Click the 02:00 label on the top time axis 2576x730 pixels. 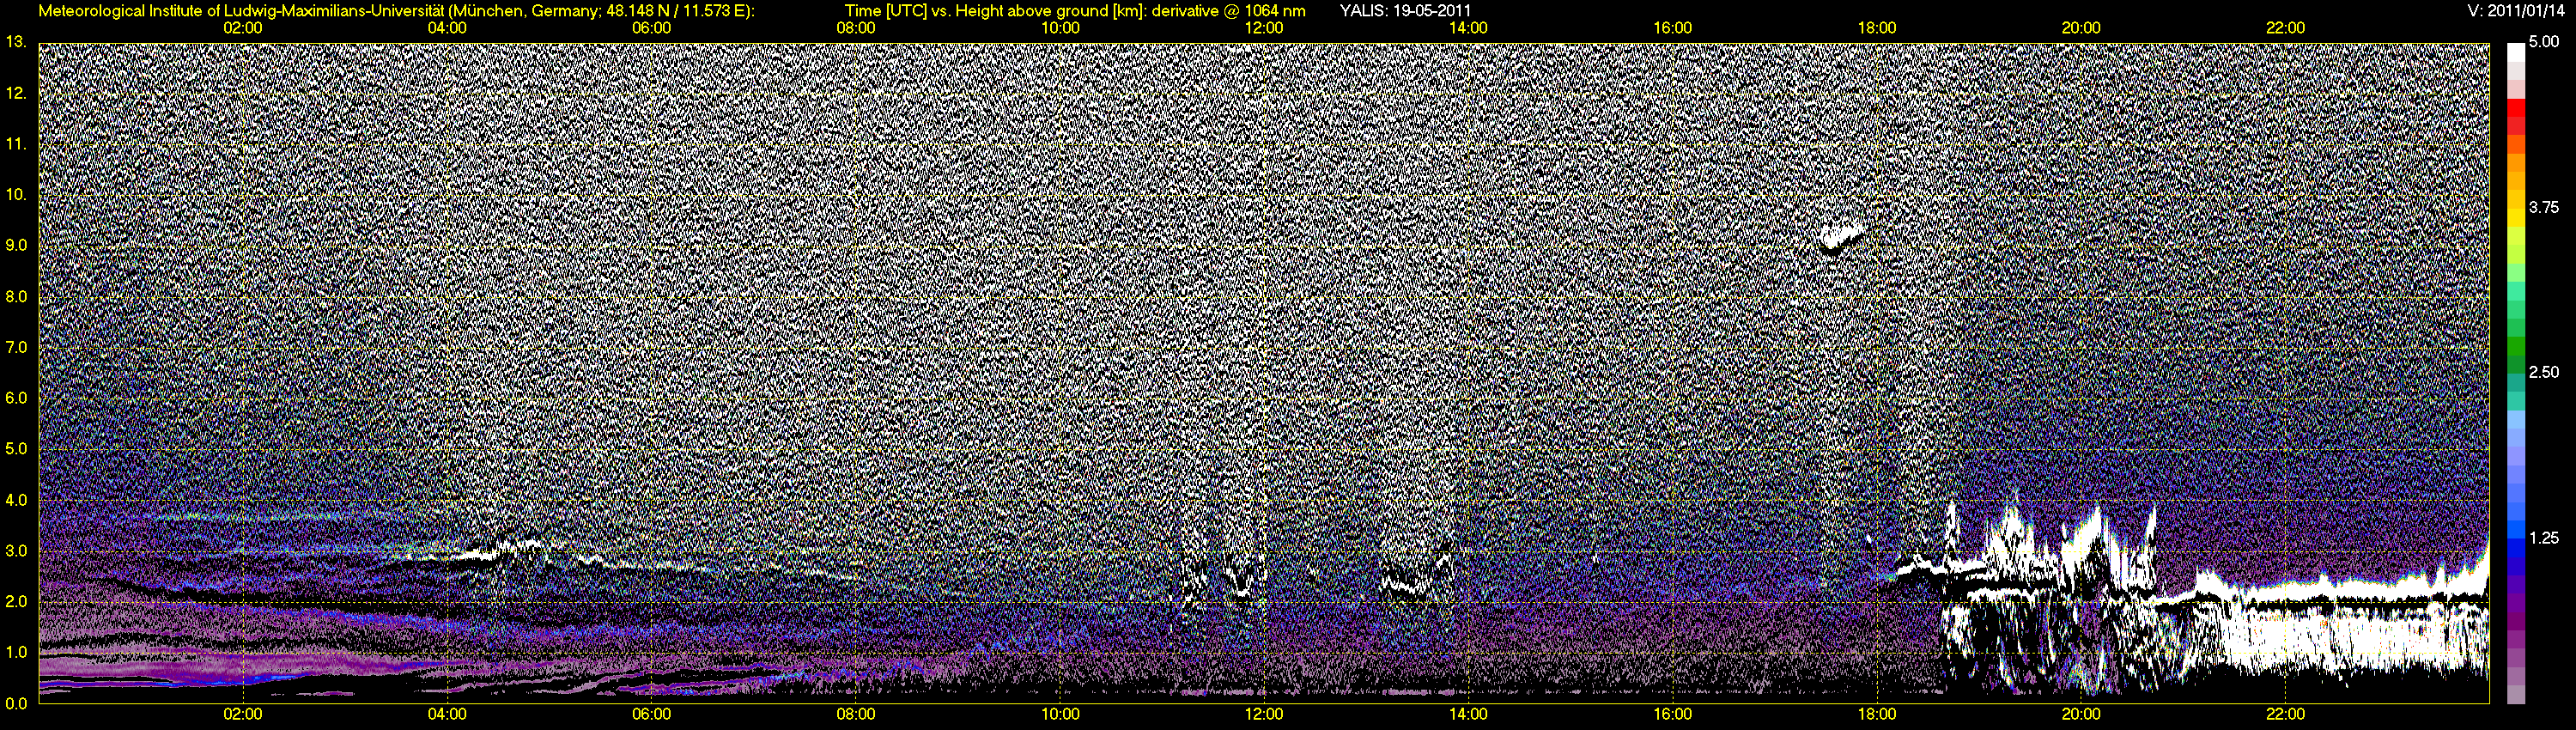point(243,28)
